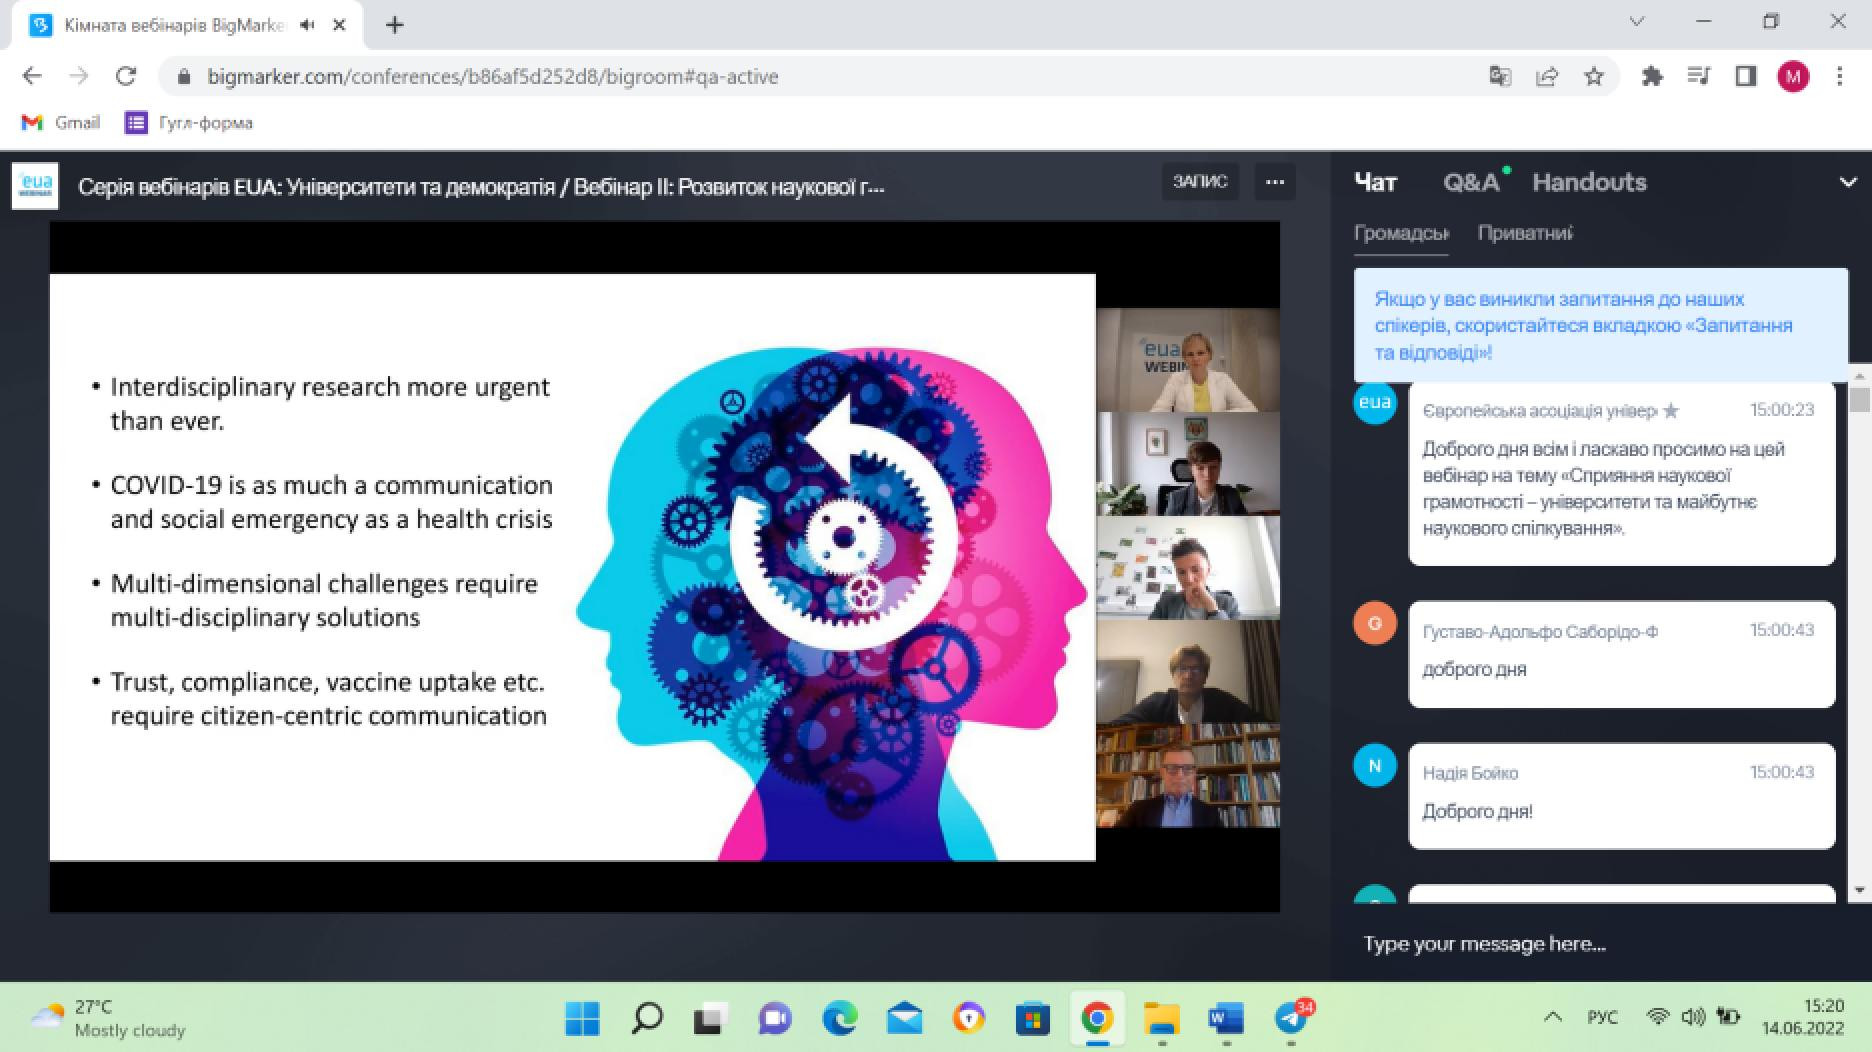
Task: Open Google Chrome from the taskbar
Action: (1097, 1019)
